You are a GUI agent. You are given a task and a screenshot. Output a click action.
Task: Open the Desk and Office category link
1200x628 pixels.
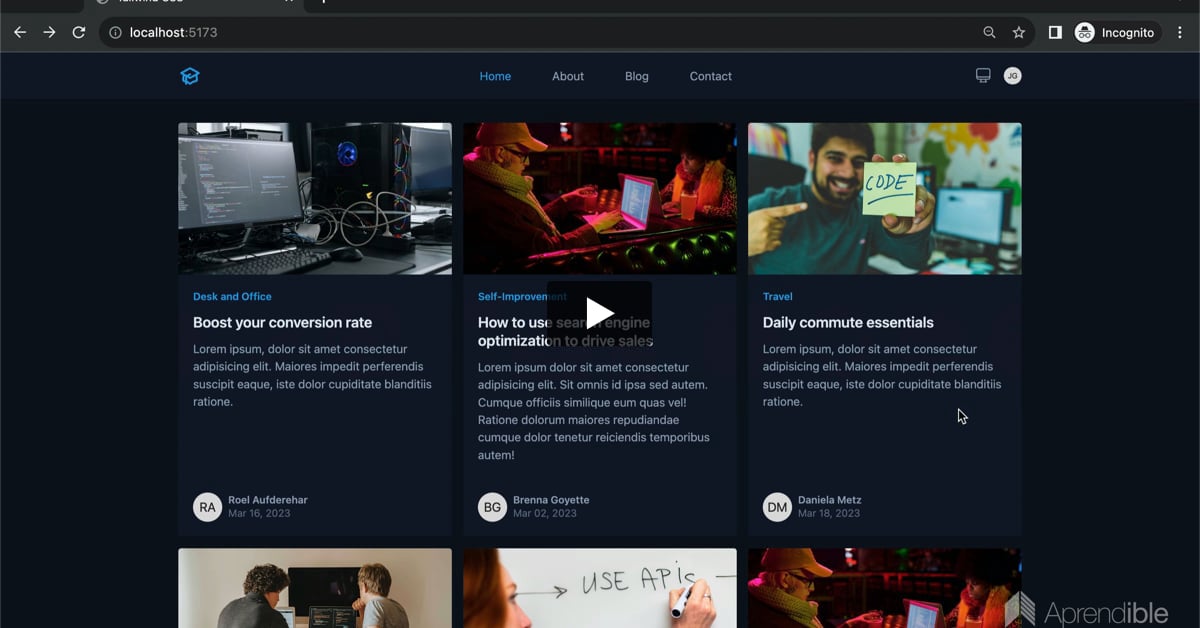coord(232,296)
